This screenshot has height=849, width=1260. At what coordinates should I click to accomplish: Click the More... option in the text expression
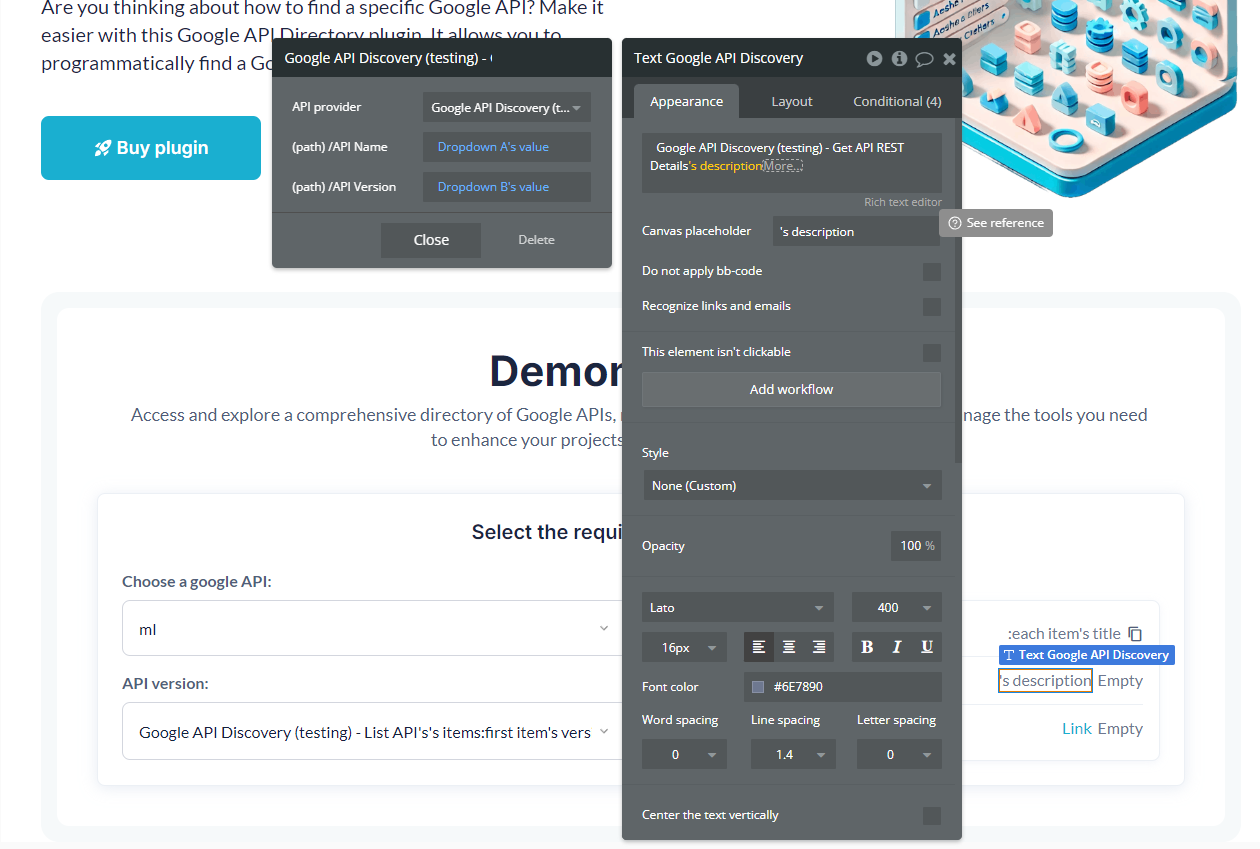[x=783, y=166]
